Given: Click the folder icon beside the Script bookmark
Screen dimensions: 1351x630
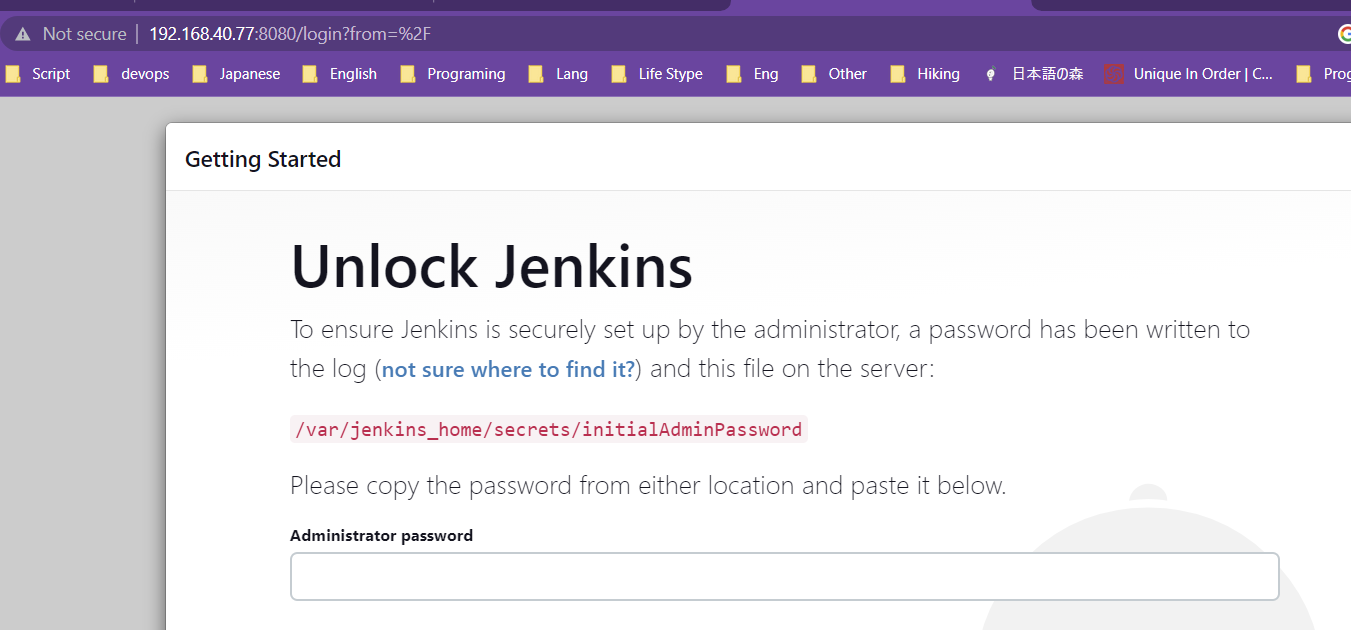Looking at the screenshot, I should pyautogui.click(x=13, y=74).
